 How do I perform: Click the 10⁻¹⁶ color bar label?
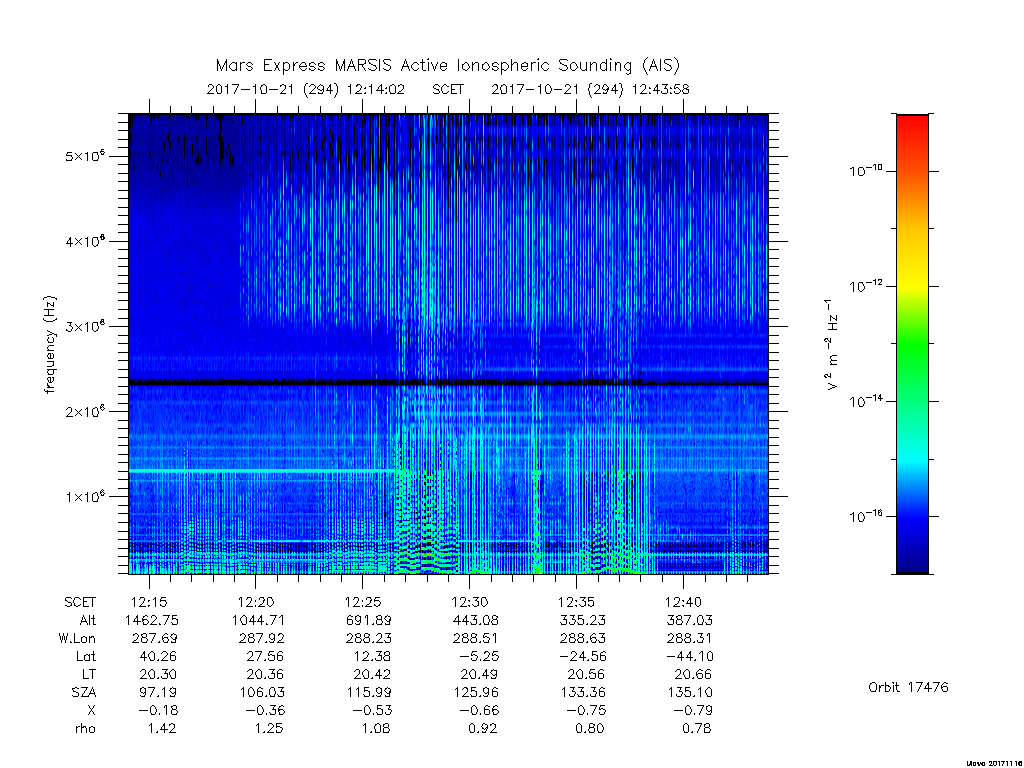pos(865,516)
